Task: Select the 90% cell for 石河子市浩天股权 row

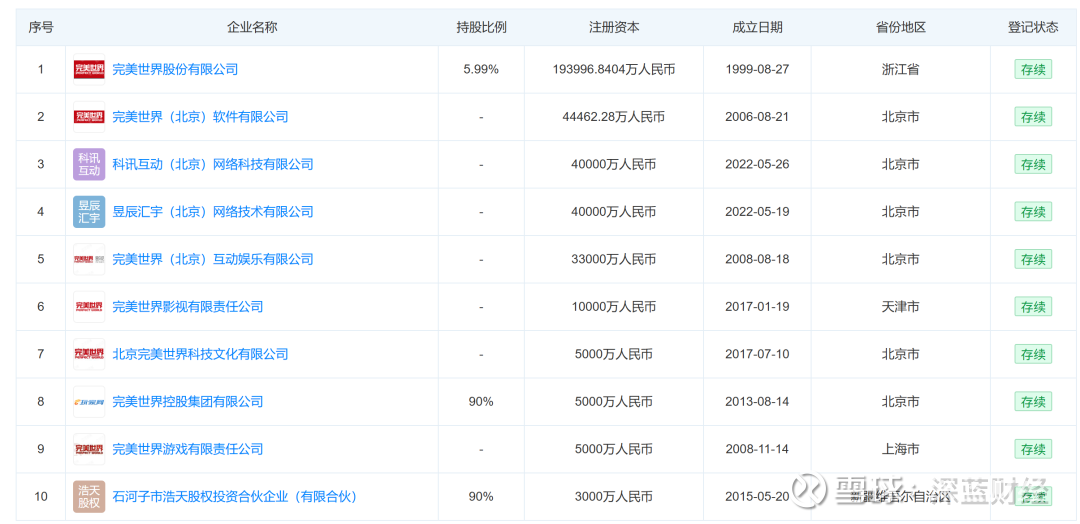Action: 481,496
